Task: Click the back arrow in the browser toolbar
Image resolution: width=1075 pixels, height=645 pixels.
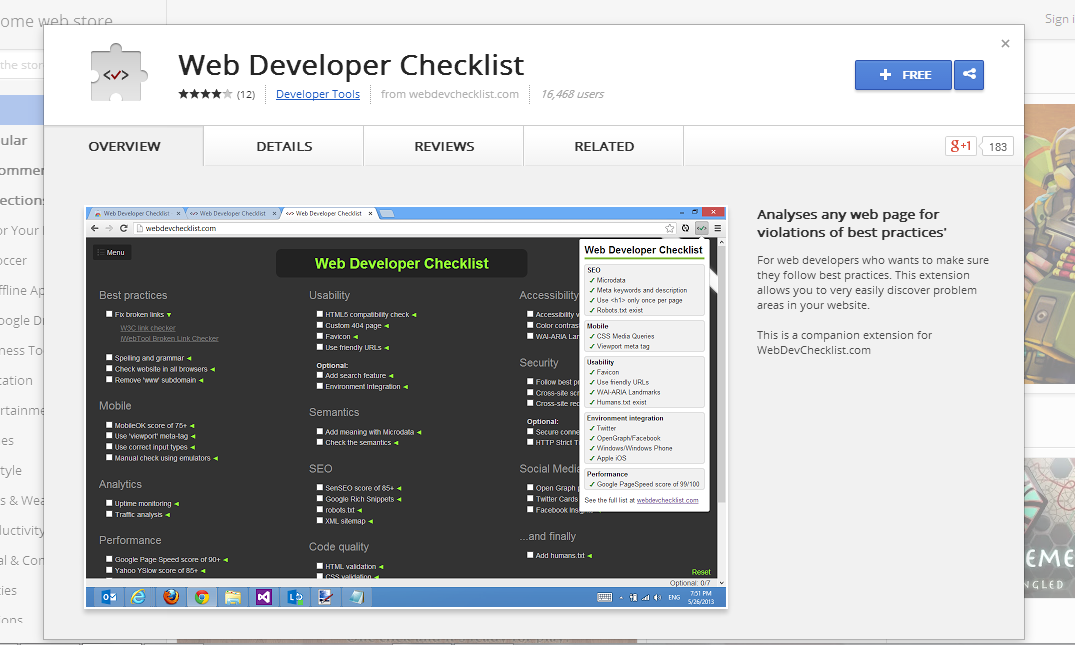Action: click(x=95, y=227)
